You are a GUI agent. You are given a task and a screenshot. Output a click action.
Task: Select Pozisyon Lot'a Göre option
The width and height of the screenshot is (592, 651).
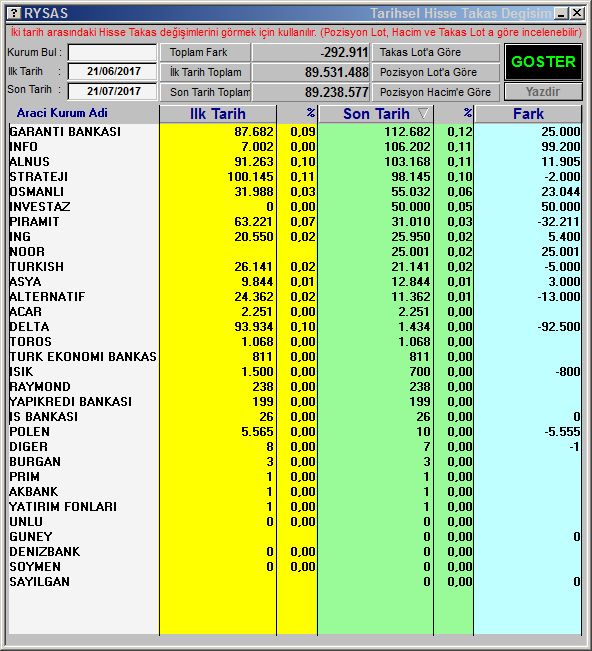(435, 72)
